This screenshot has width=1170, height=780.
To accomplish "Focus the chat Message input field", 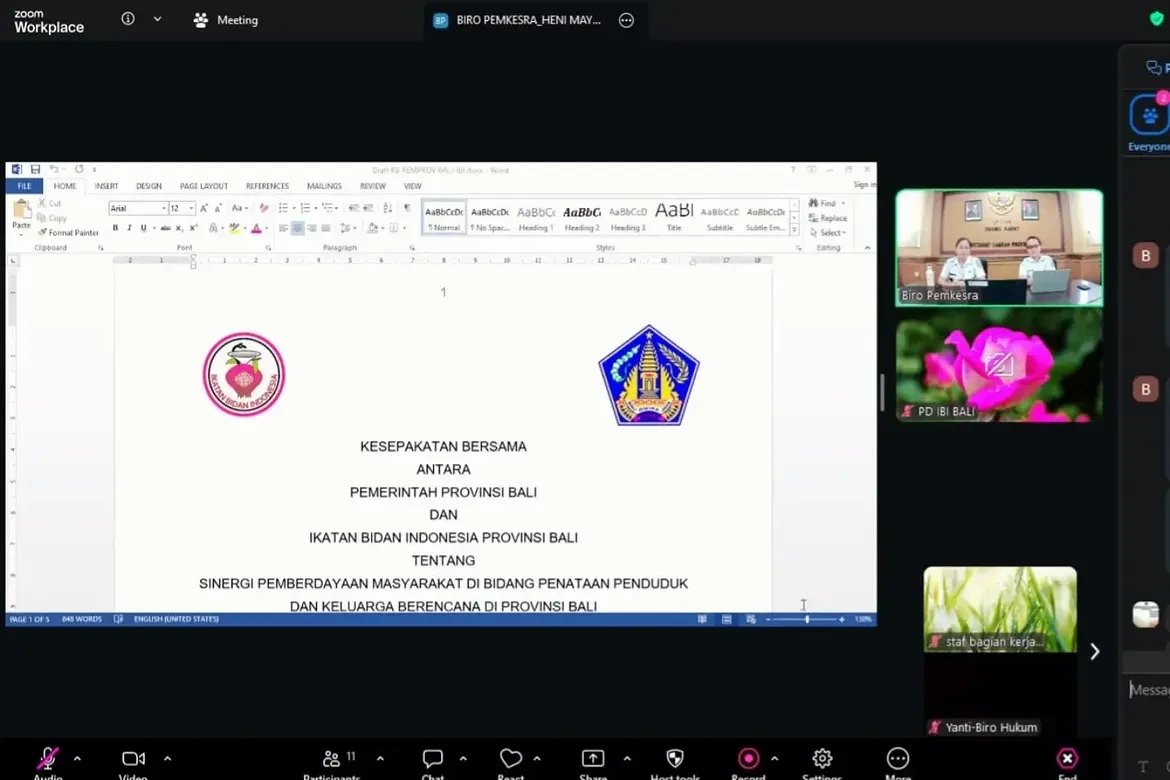I will point(1149,690).
